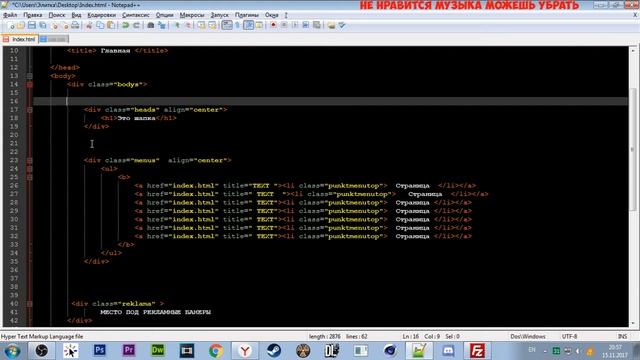640x360 pixels.
Task: Click the Windows Start button
Action: click(12, 351)
